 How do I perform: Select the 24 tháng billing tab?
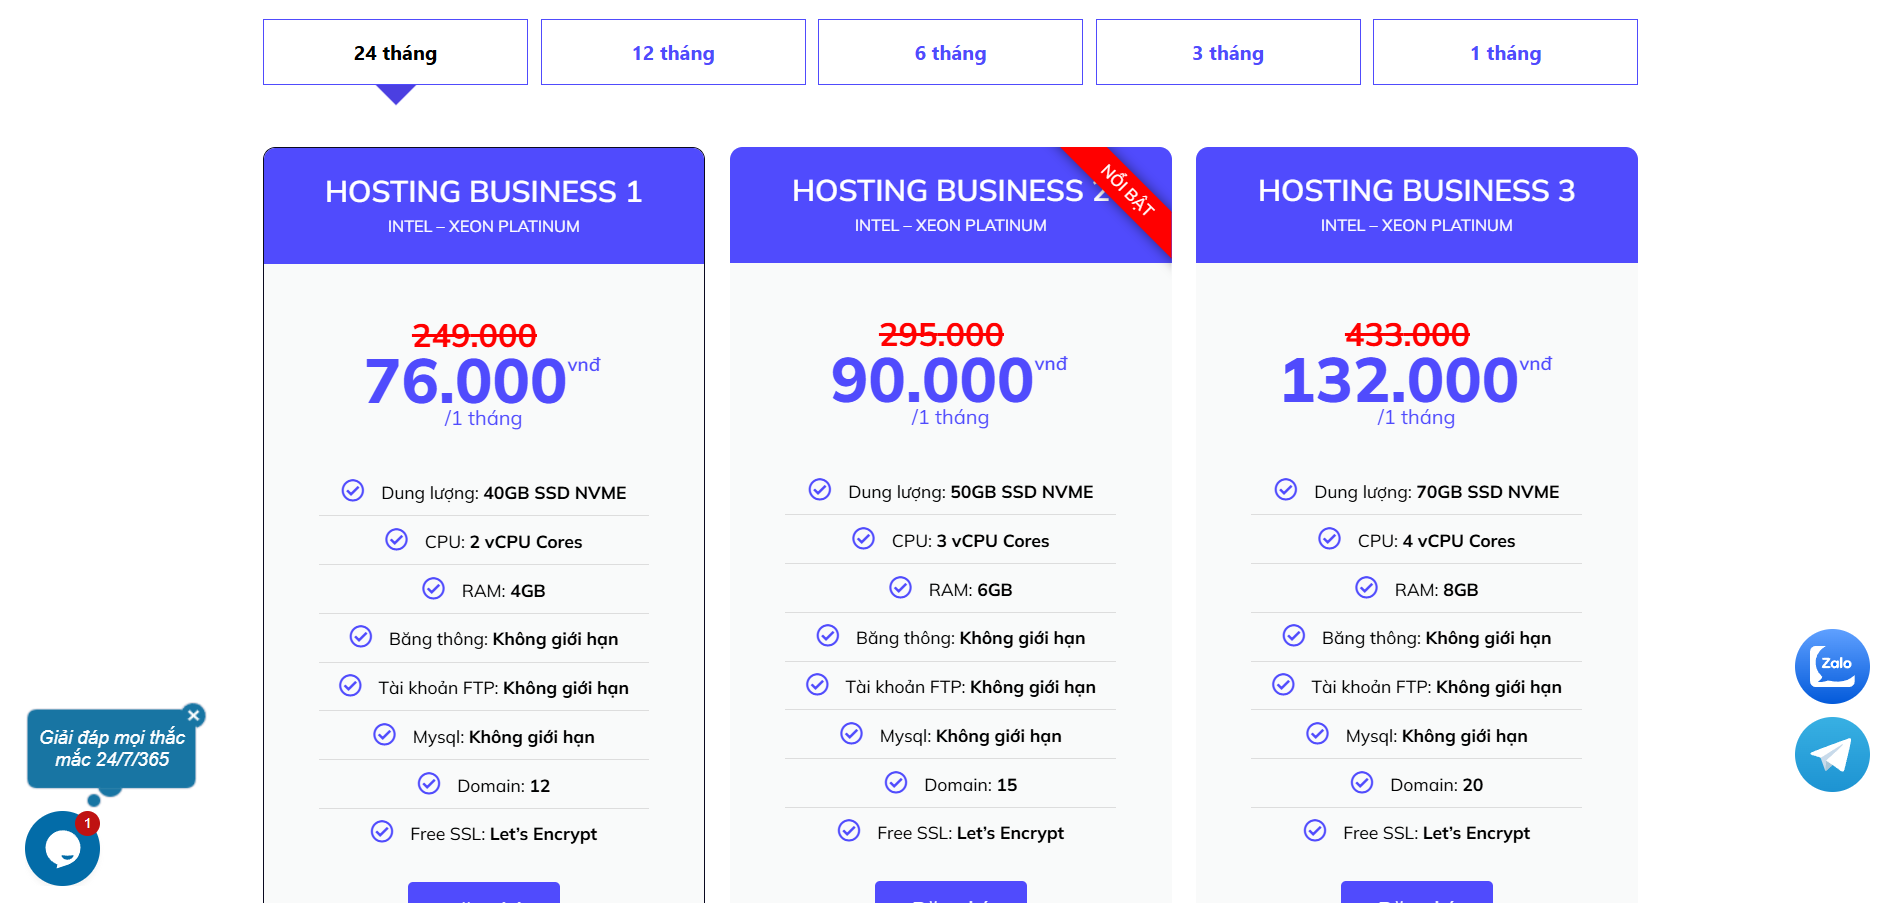395,53
